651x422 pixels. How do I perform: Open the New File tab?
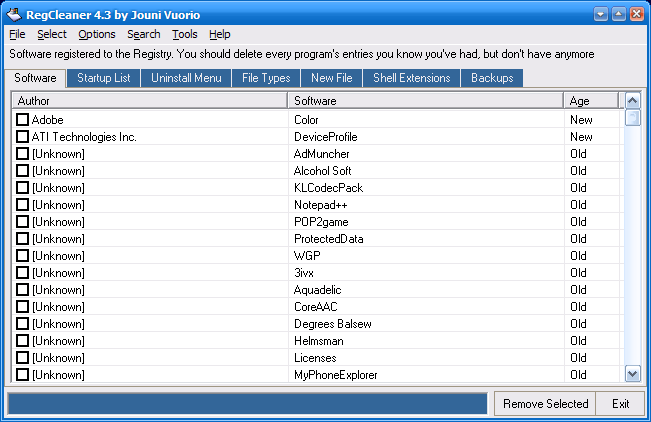(332, 78)
